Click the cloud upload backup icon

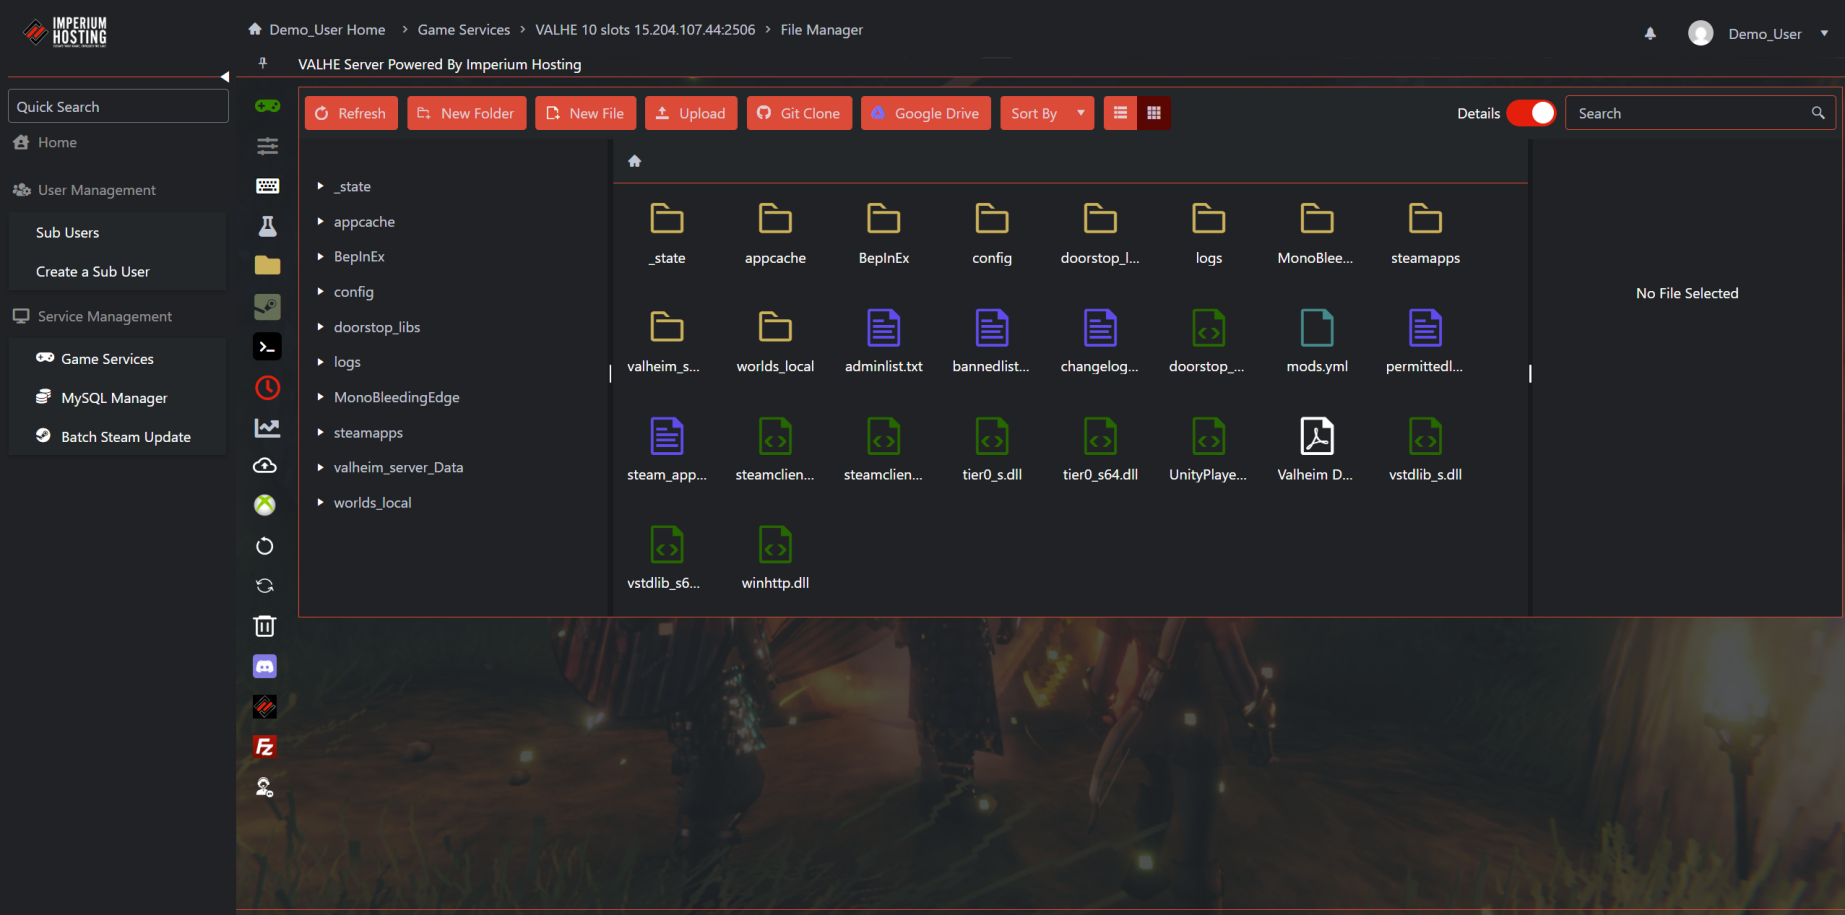coord(265,466)
